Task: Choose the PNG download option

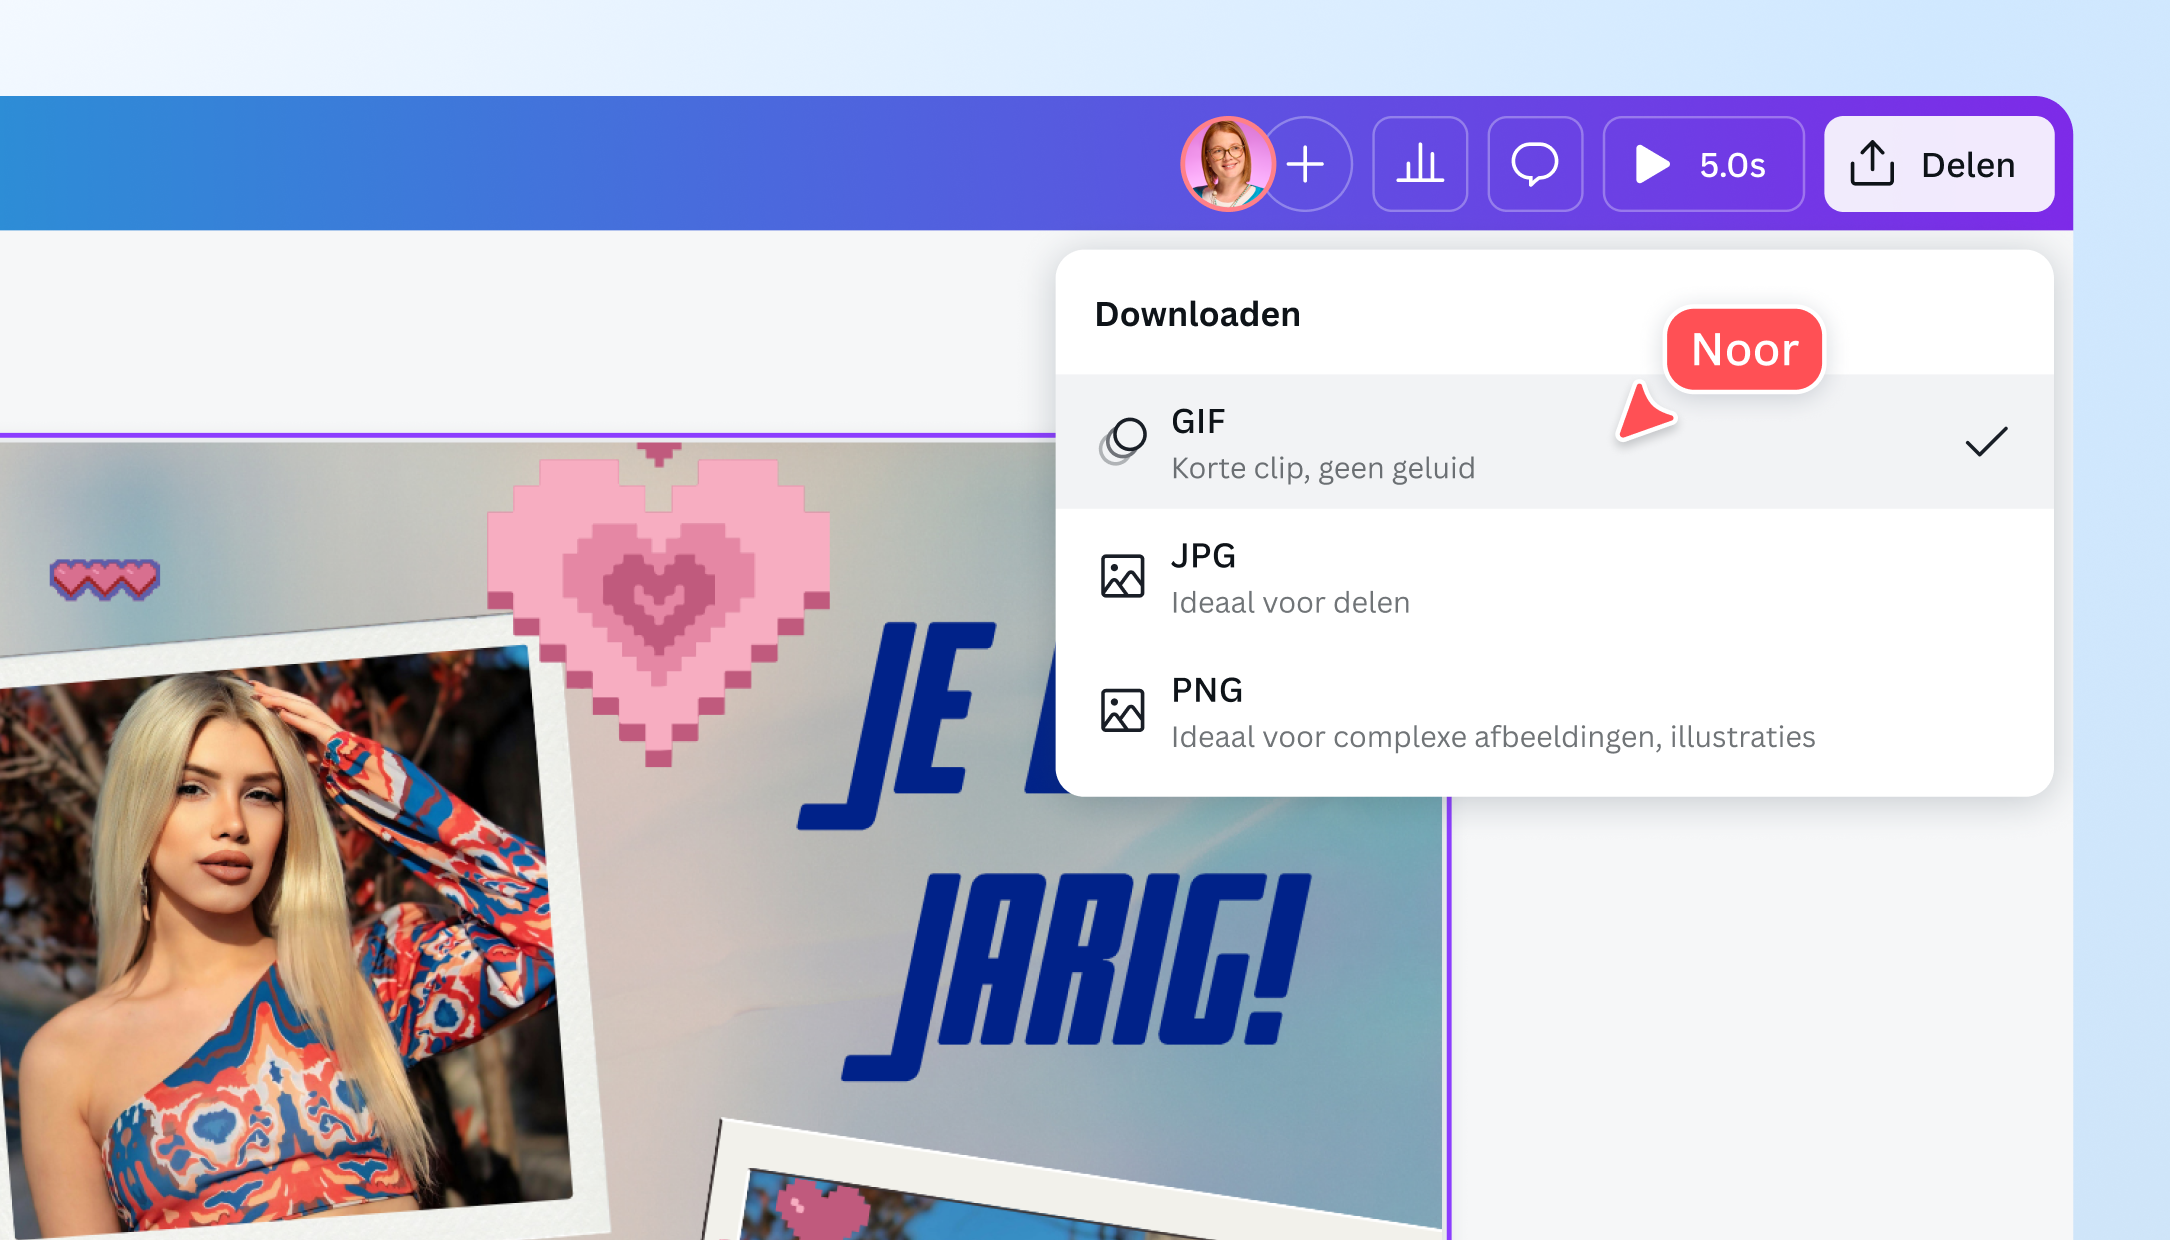Action: 1554,711
